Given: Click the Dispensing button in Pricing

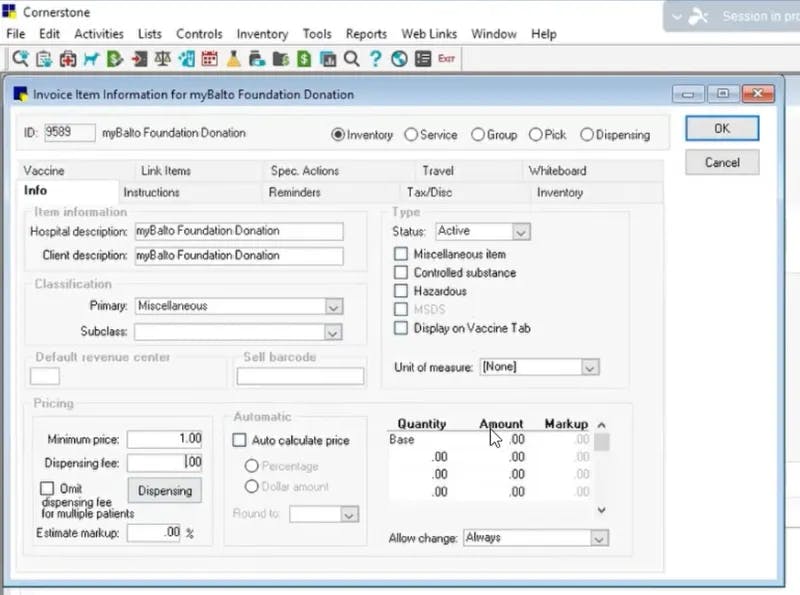Looking at the screenshot, I should pyautogui.click(x=165, y=491).
